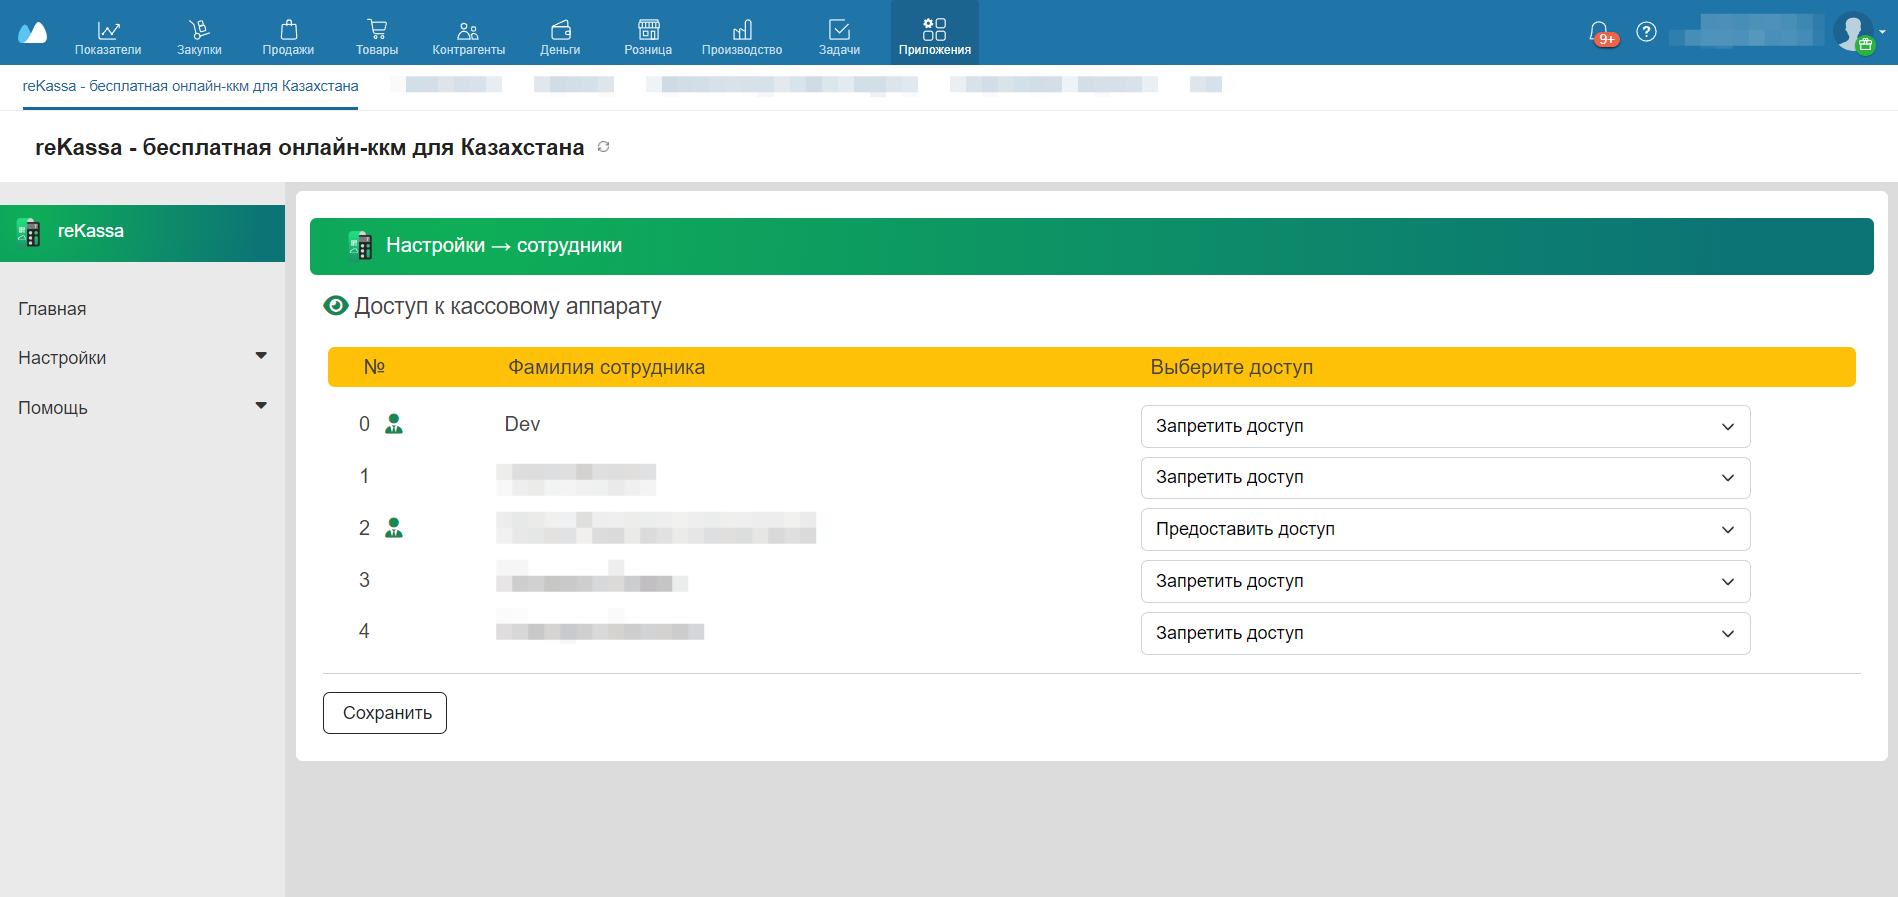This screenshot has width=1898, height=897.
Task: Click the row number 4
Action: (364, 631)
